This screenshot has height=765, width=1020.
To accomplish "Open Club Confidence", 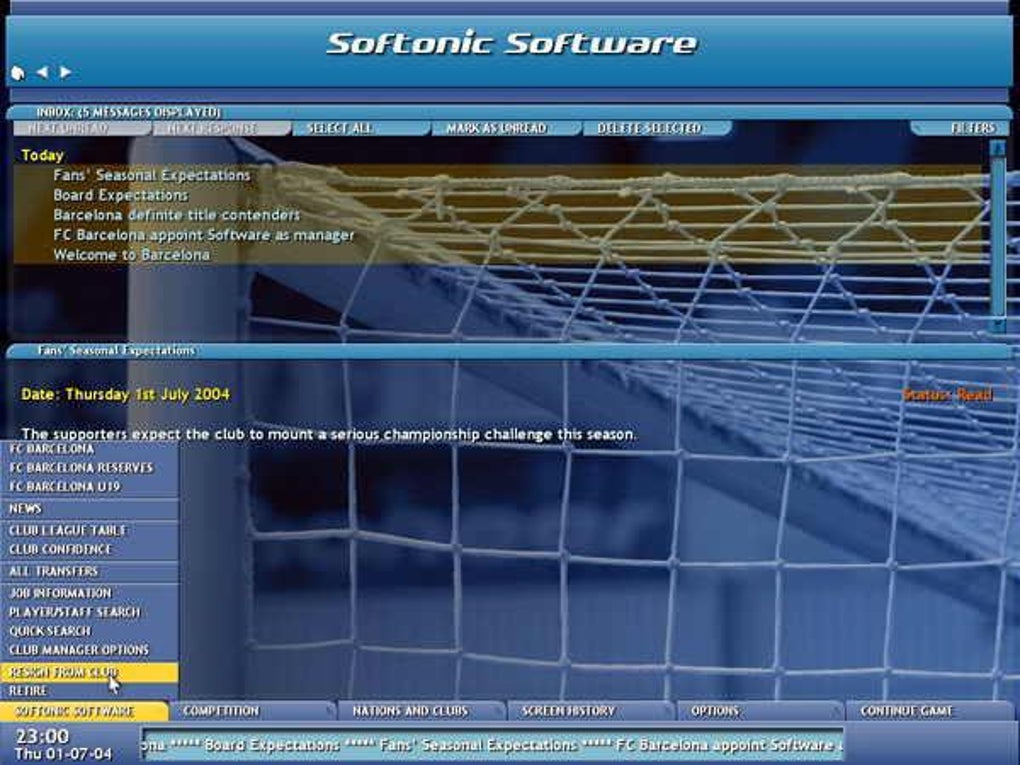I will (x=89, y=550).
